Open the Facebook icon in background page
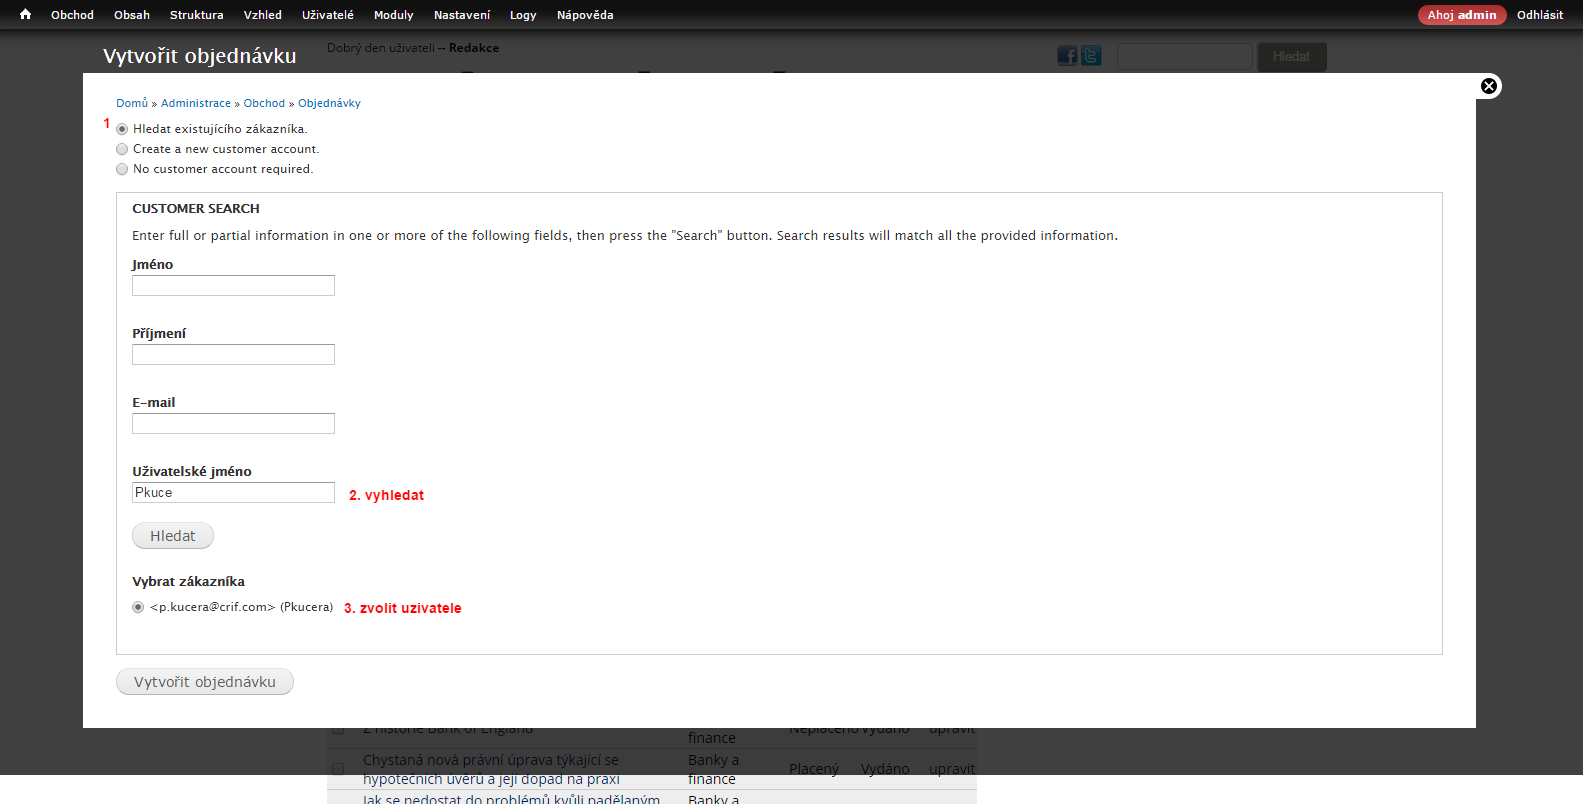Viewport: 1583px width, 804px height. click(x=1067, y=56)
